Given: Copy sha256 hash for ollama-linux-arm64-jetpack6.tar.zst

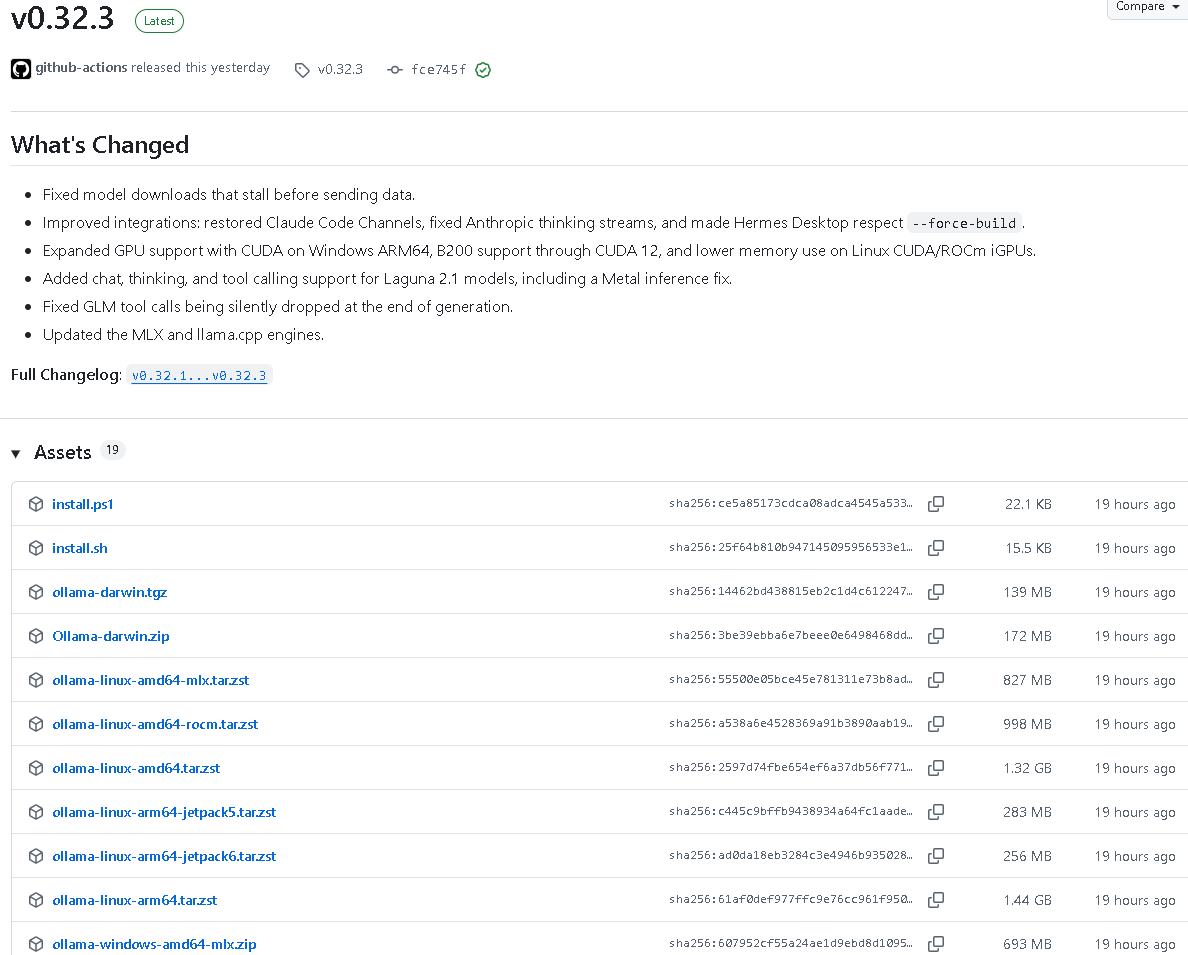Looking at the screenshot, I should point(936,856).
